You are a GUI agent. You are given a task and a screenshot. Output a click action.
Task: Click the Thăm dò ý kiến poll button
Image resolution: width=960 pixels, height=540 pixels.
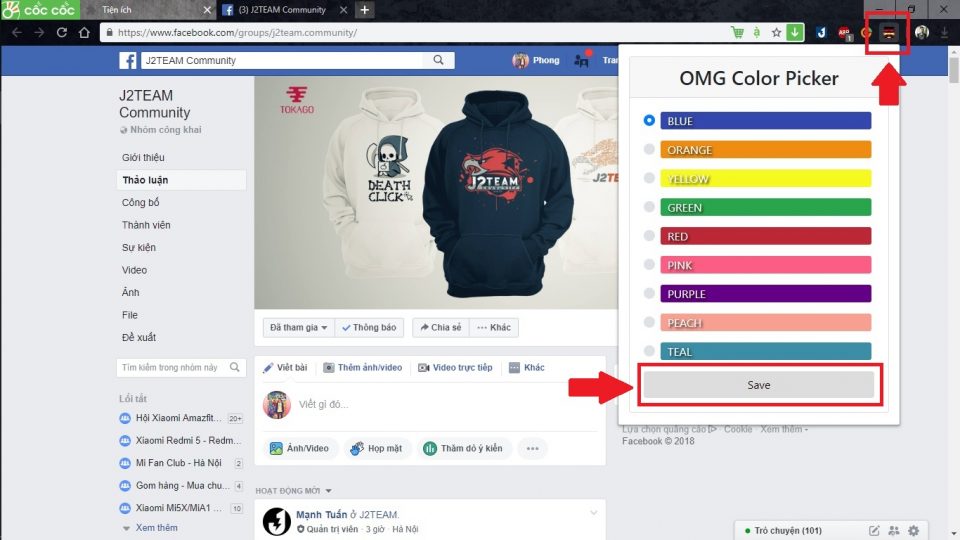pos(464,448)
